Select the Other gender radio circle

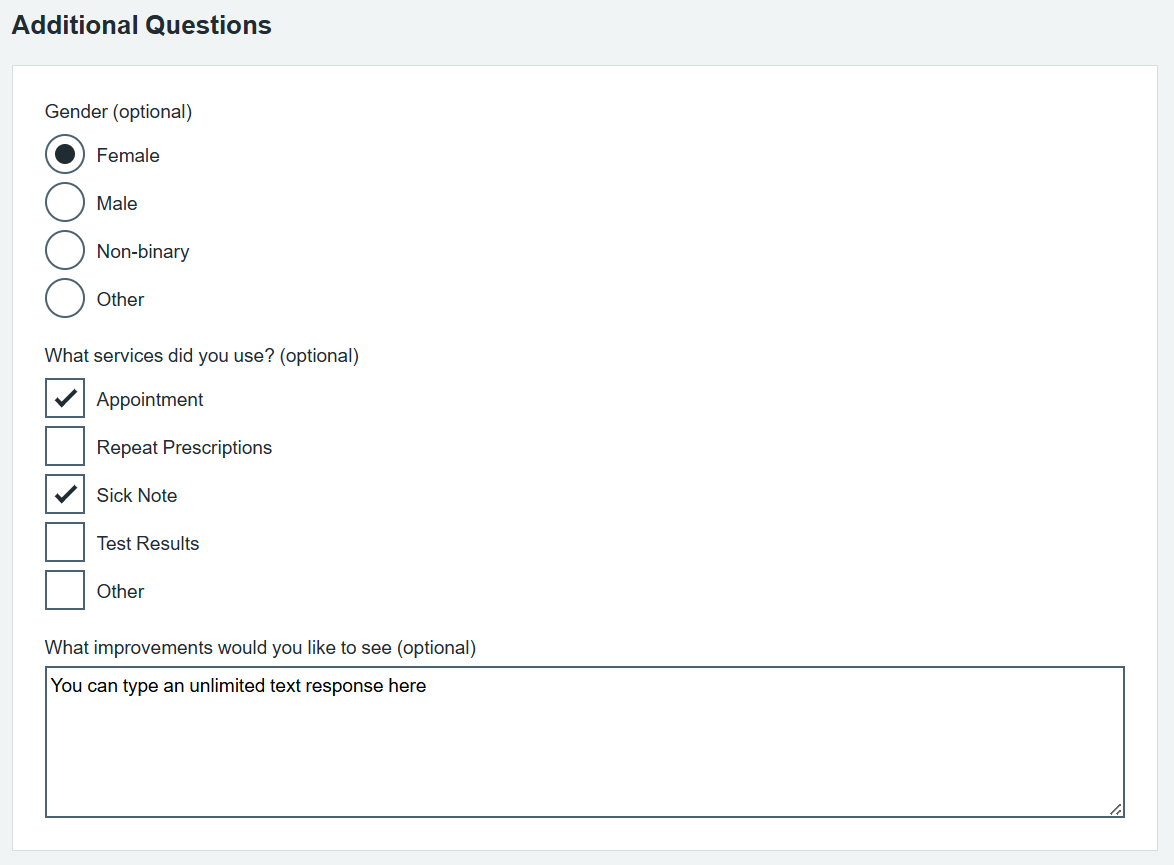pos(65,299)
